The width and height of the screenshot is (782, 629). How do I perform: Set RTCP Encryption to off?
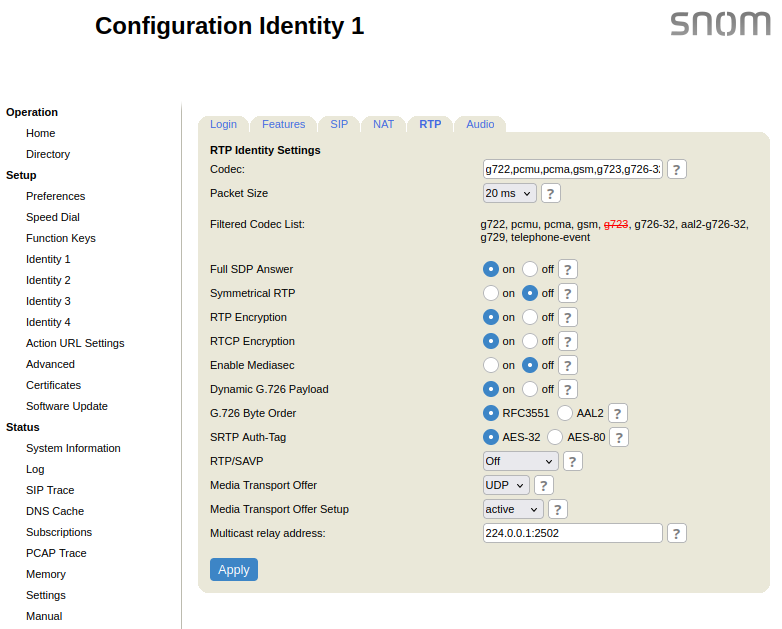click(x=530, y=341)
